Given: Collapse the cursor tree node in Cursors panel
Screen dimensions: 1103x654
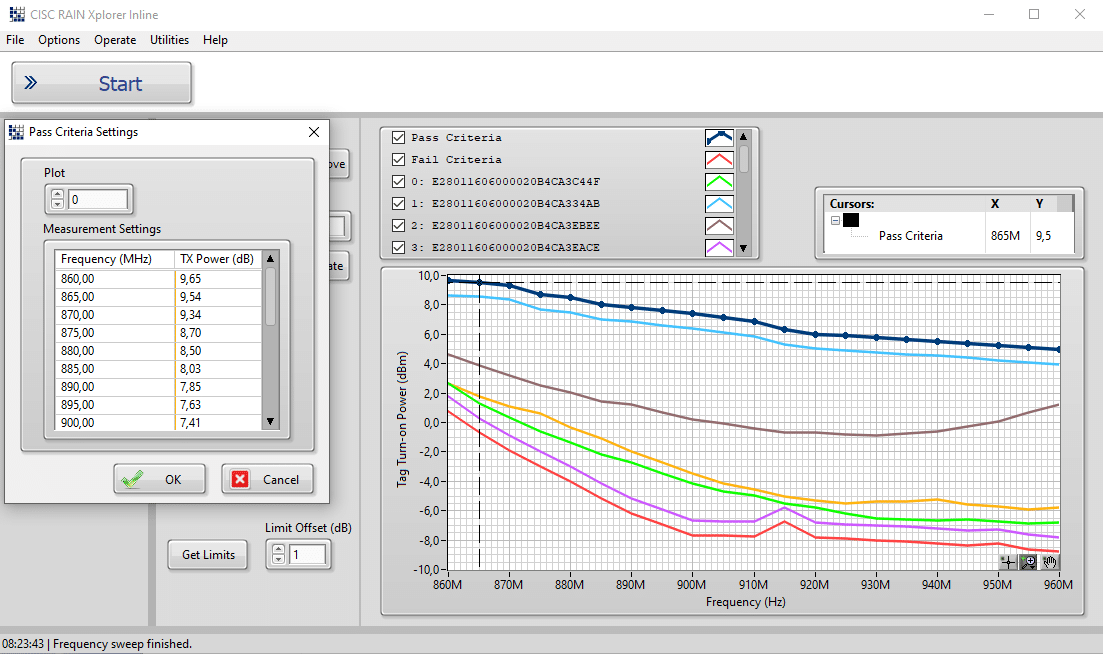Looking at the screenshot, I should point(834,219).
